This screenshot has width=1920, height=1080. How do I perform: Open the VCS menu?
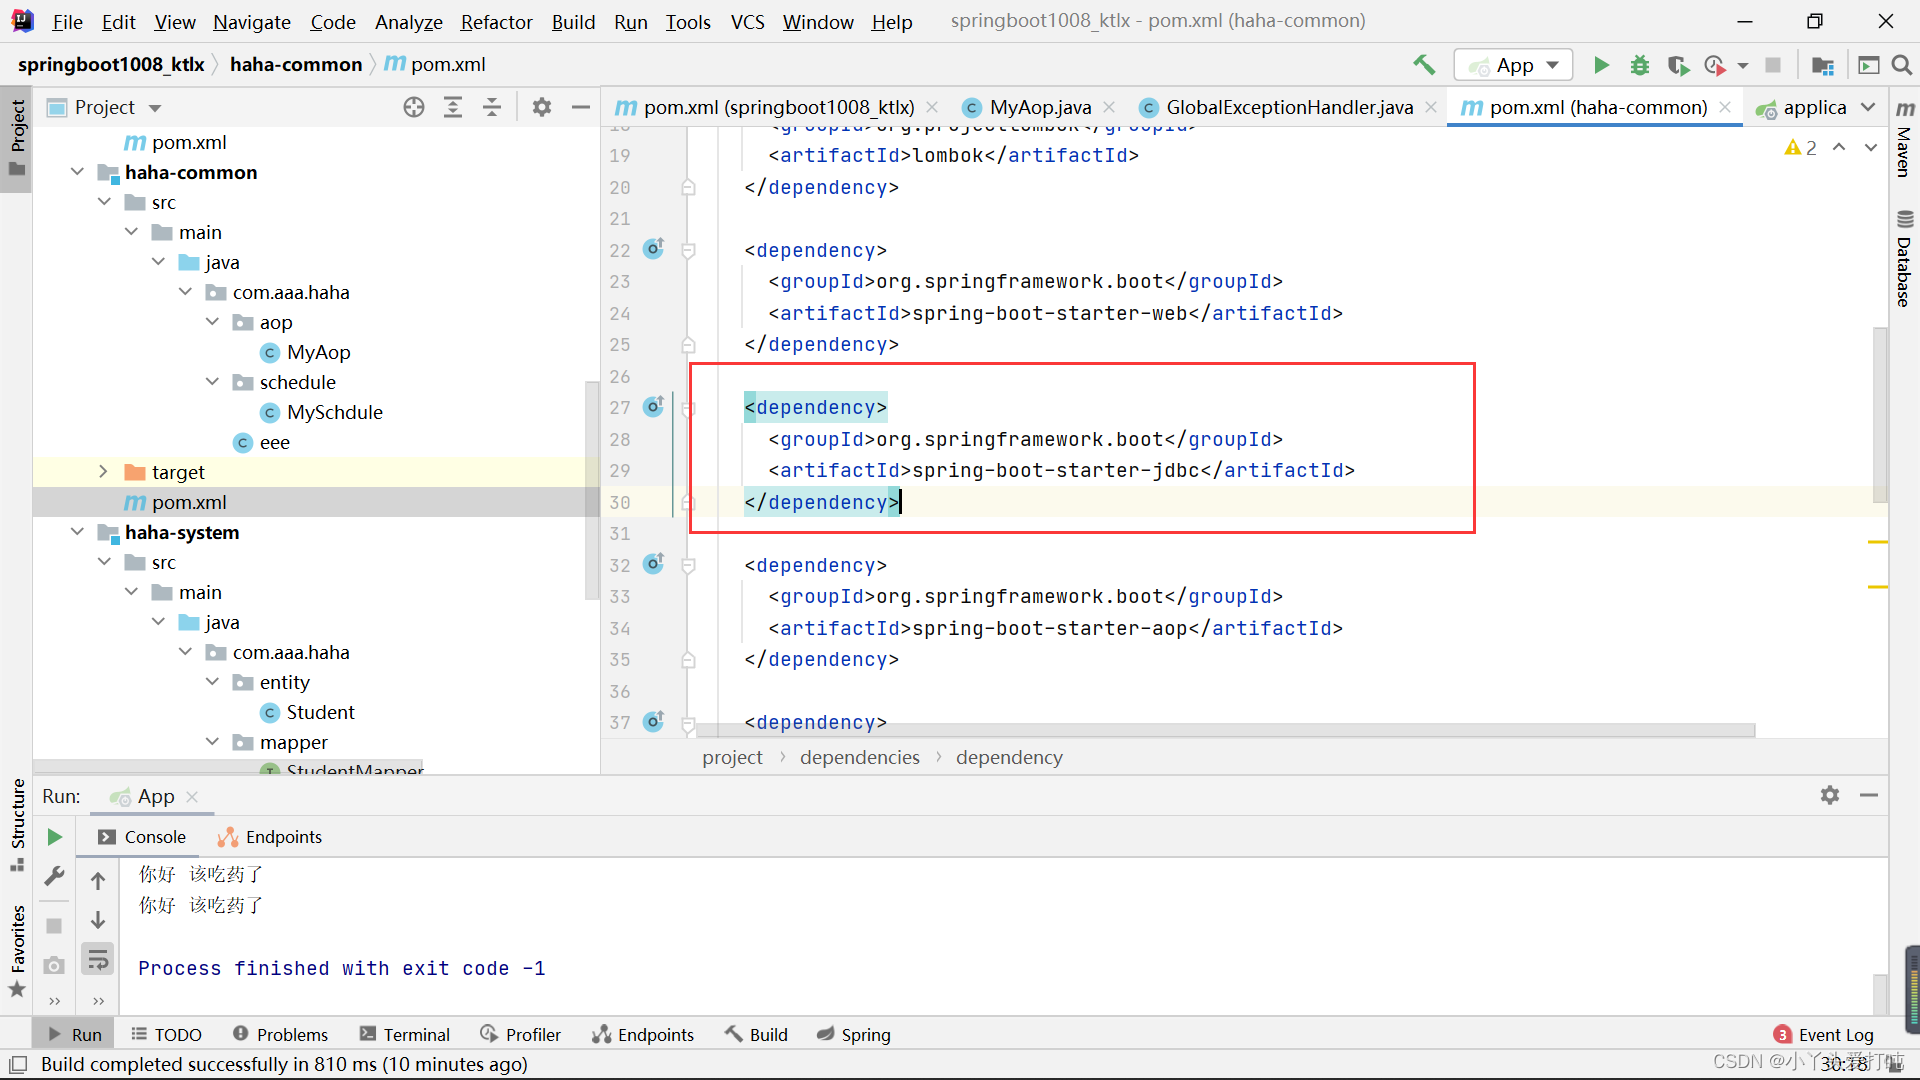(747, 21)
